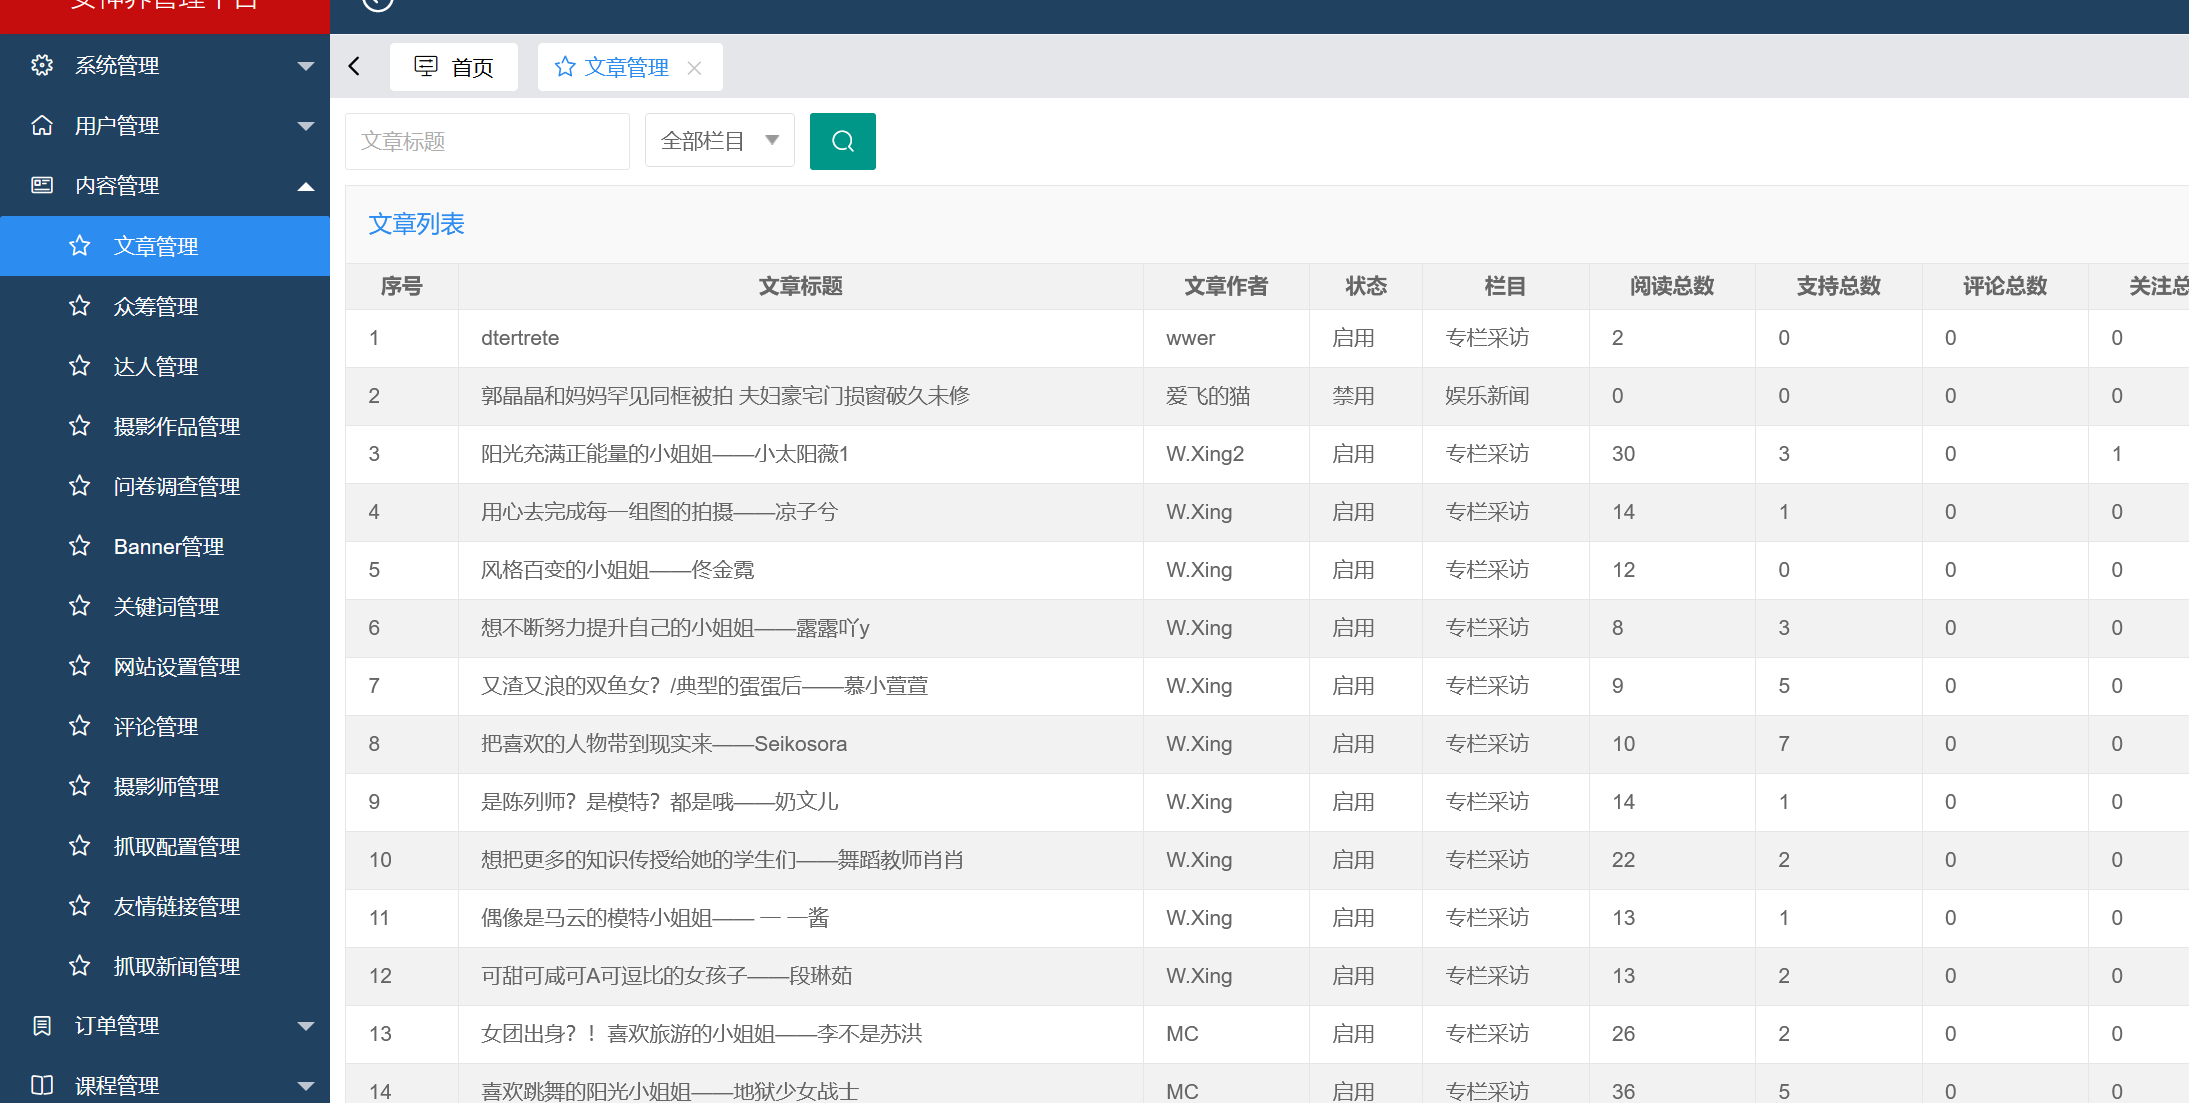This screenshot has height=1103, width=2189.
Task: Expand the 课程管理 menu arrow
Action: point(306,1086)
